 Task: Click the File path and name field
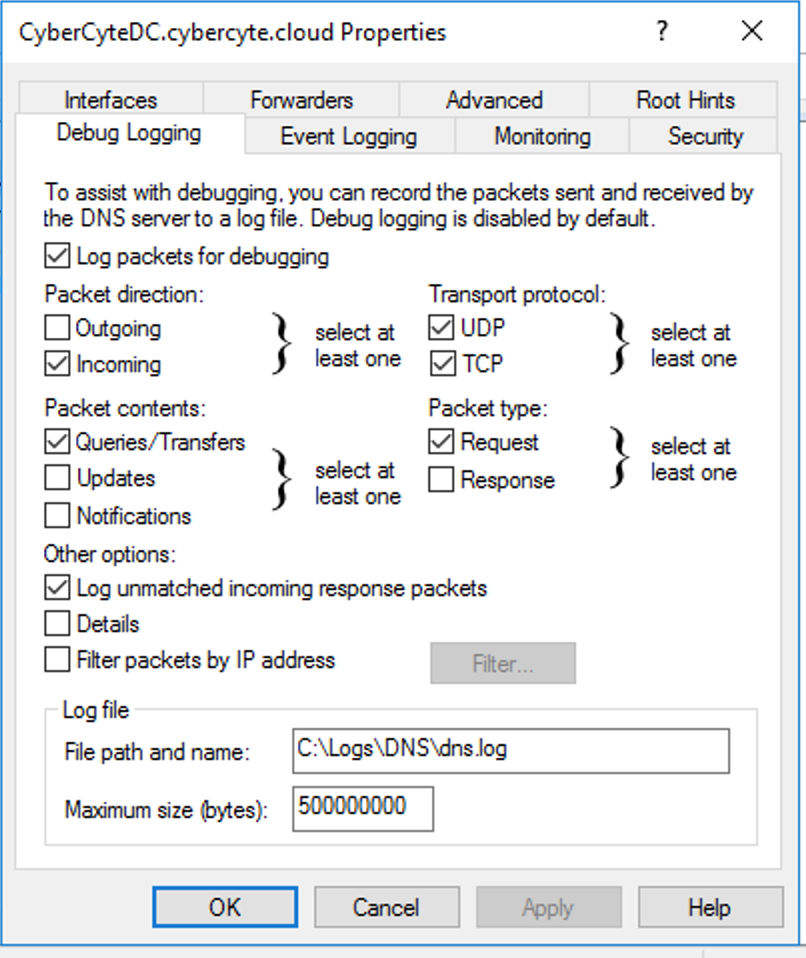pyautogui.click(x=511, y=751)
